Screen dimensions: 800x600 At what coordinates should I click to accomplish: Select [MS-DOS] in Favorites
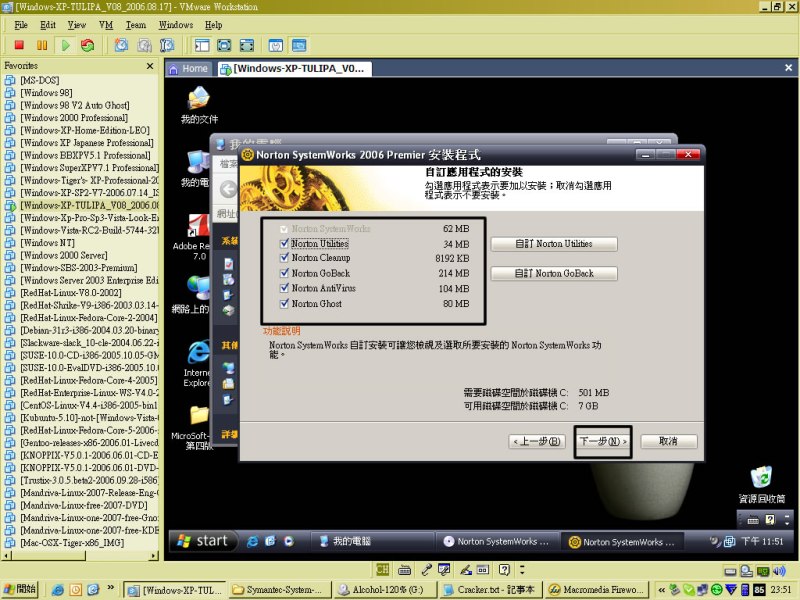click(40, 80)
